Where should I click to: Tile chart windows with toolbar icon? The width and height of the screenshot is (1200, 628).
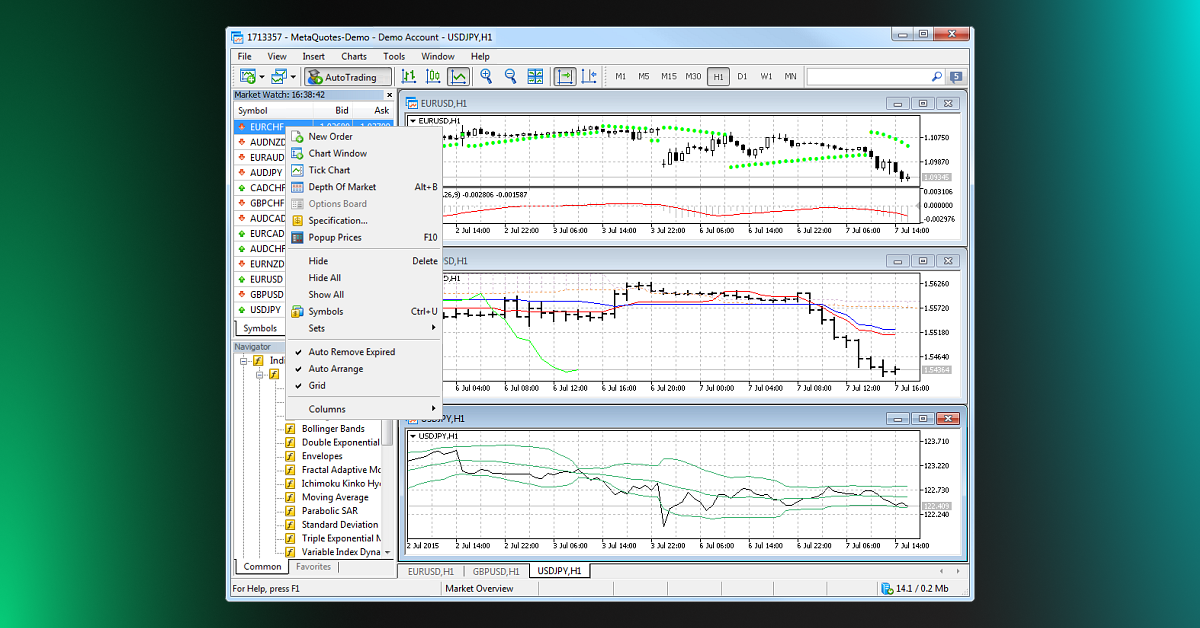pyautogui.click(x=535, y=77)
